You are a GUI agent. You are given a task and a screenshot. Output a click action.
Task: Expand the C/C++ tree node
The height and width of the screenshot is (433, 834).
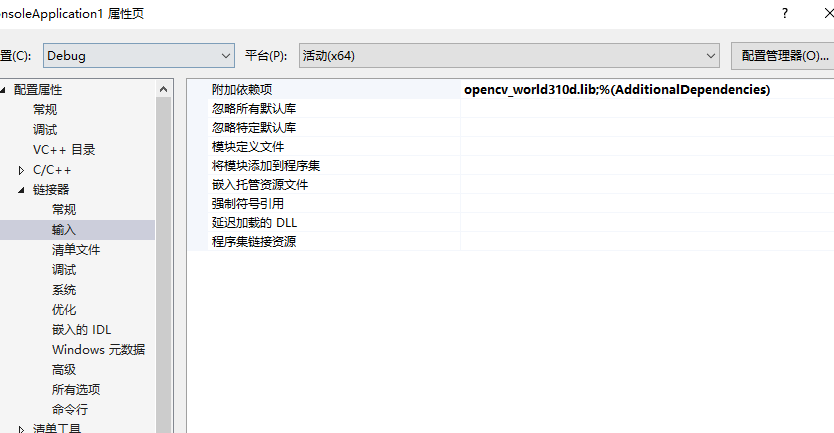(x=21, y=170)
